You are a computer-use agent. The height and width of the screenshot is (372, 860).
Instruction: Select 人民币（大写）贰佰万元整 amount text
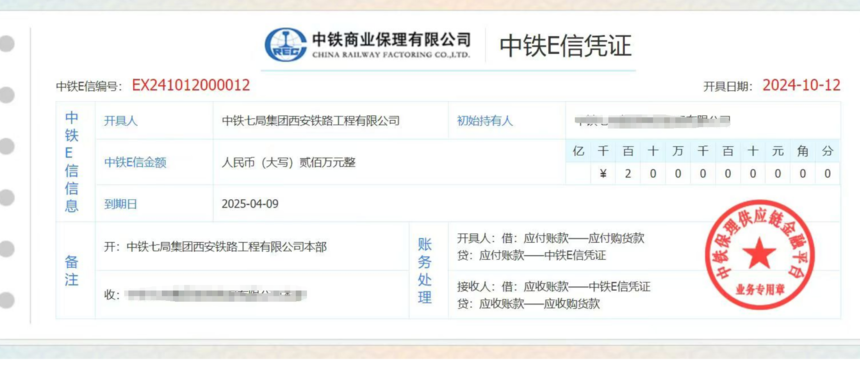coord(288,162)
